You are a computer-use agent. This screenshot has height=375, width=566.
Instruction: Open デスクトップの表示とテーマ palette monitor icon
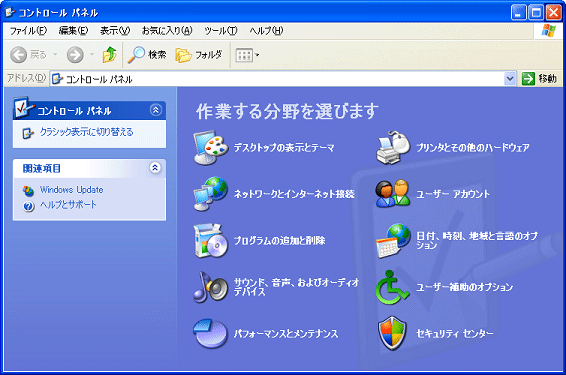click(x=211, y=148)
